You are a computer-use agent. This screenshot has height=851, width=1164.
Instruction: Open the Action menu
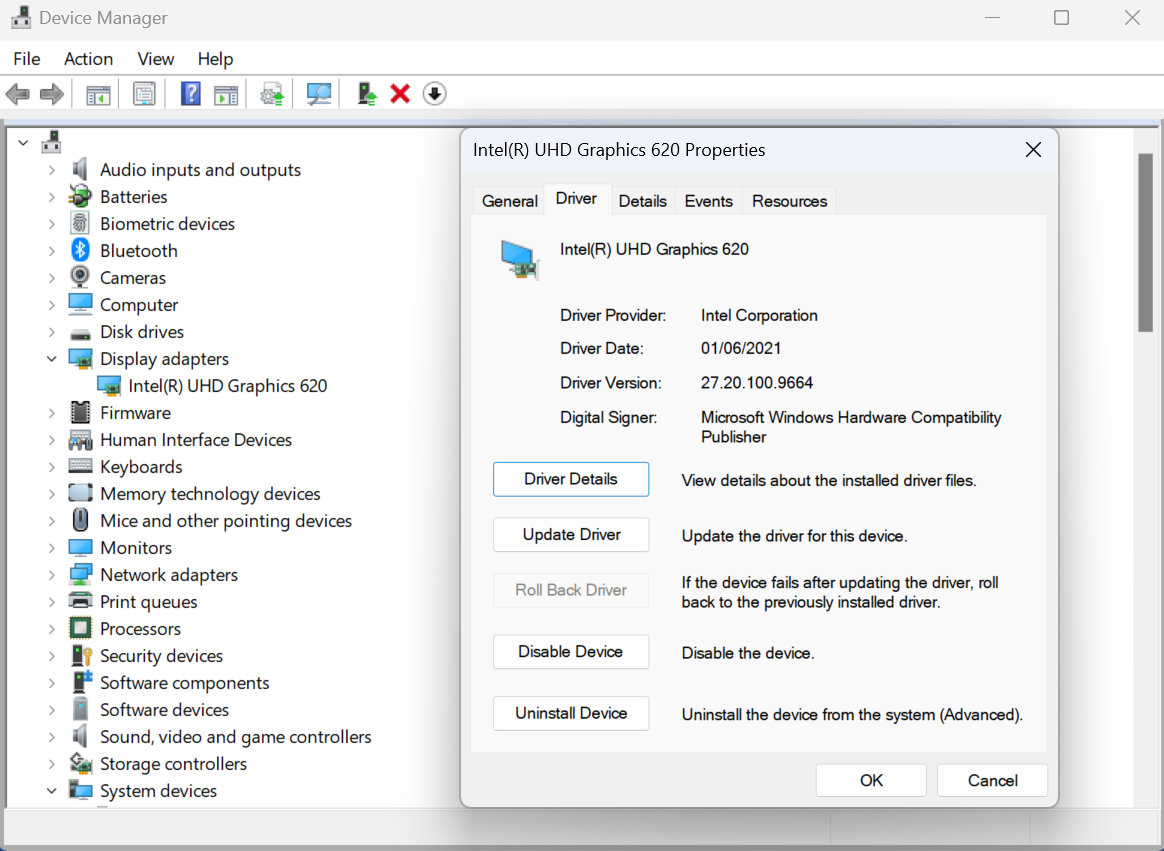point(88,59)
